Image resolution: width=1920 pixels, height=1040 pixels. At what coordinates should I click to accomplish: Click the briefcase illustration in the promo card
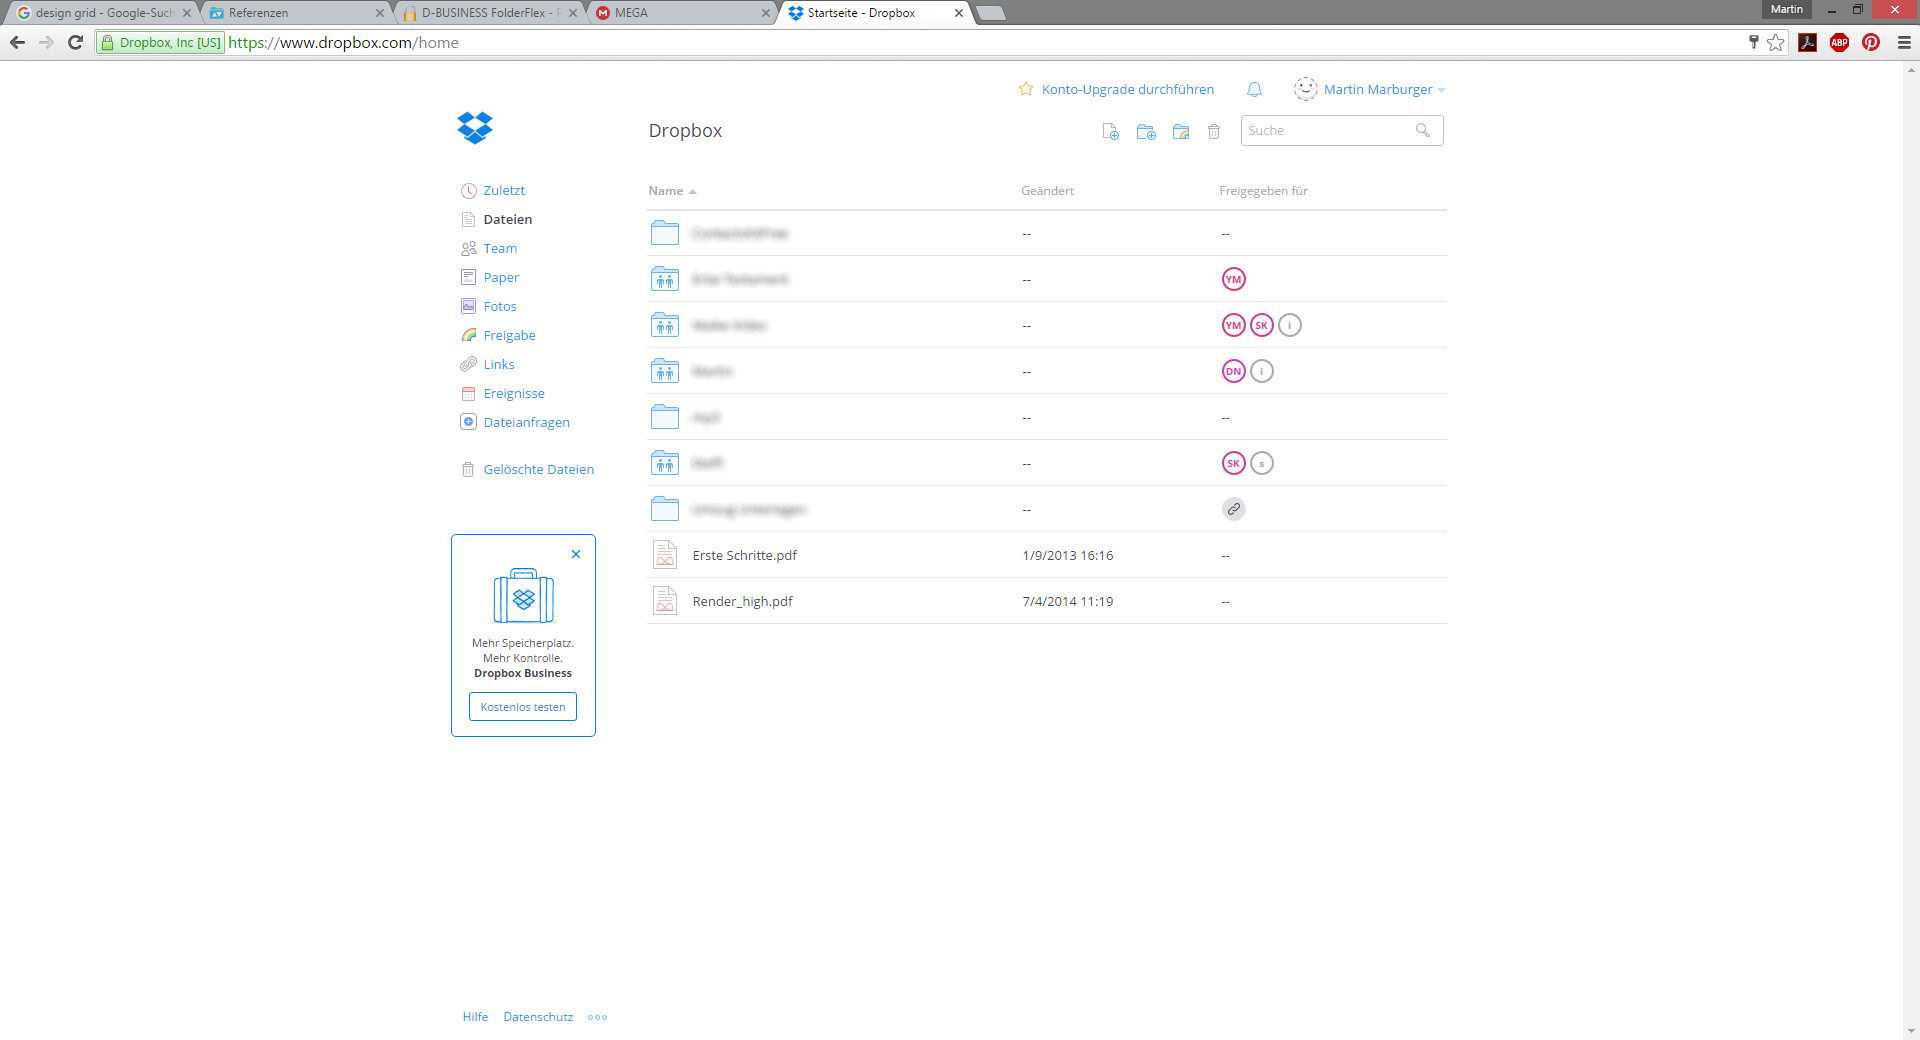(x=523, y=596)
